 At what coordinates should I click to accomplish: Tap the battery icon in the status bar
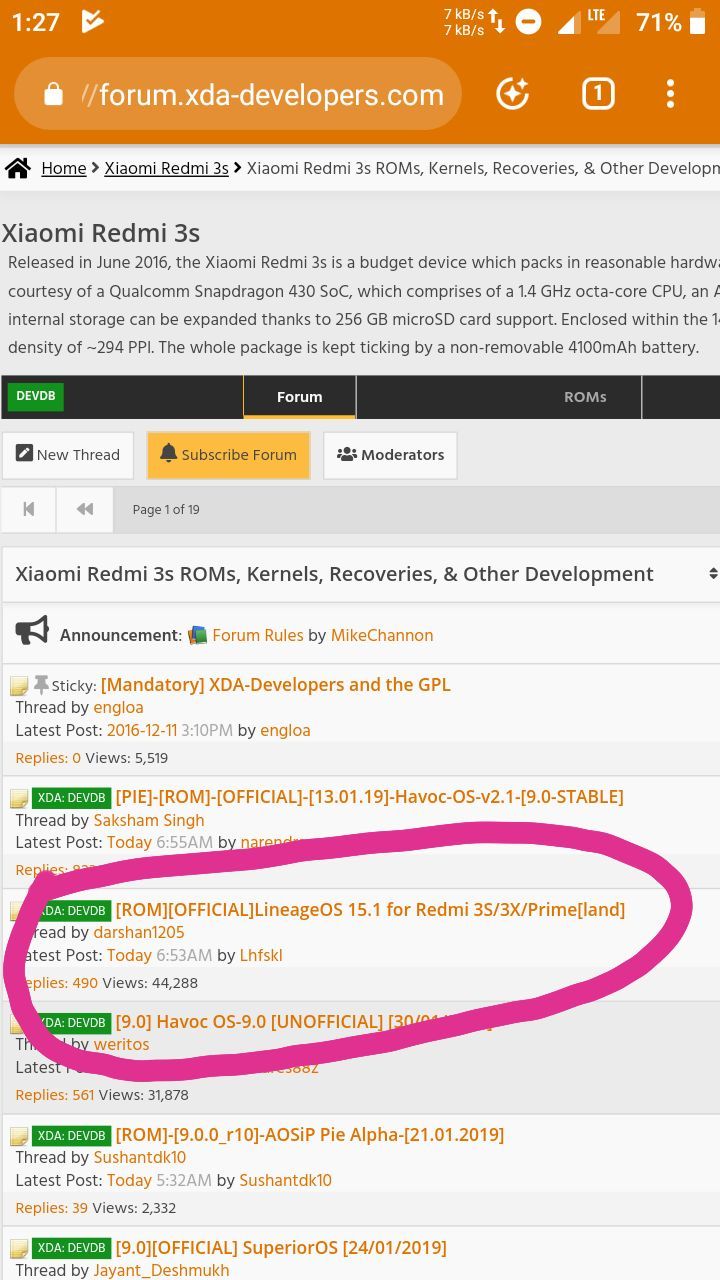(698, 22)
